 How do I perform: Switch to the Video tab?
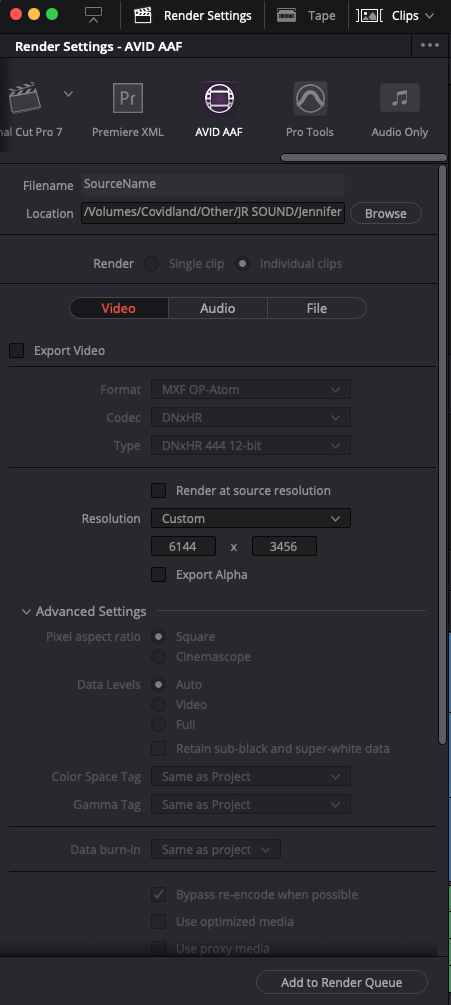pyautogui.click(x=119, y=308)
